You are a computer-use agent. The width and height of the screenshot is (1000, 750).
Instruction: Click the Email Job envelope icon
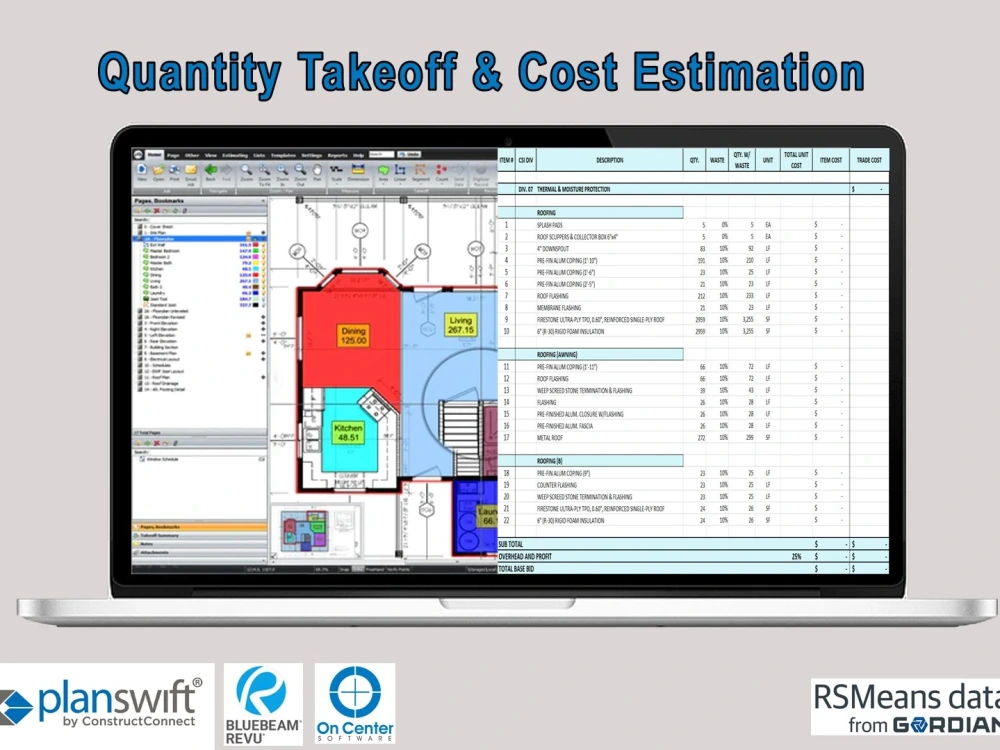(x=191, y=170)
